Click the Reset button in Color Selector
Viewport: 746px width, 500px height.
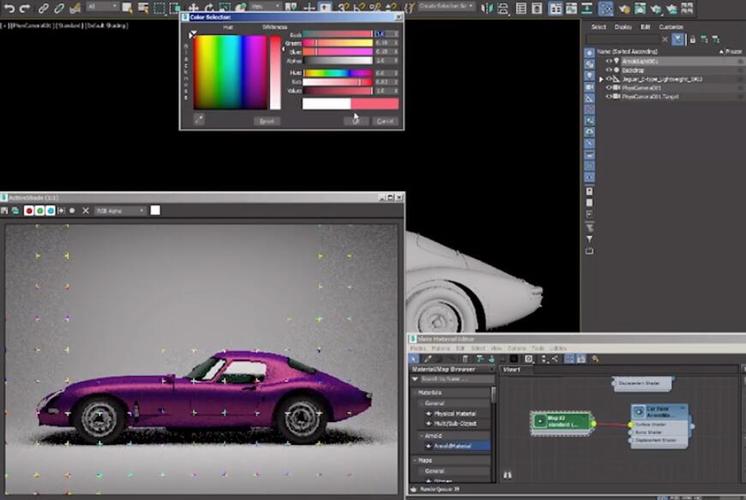coord(267,120)
